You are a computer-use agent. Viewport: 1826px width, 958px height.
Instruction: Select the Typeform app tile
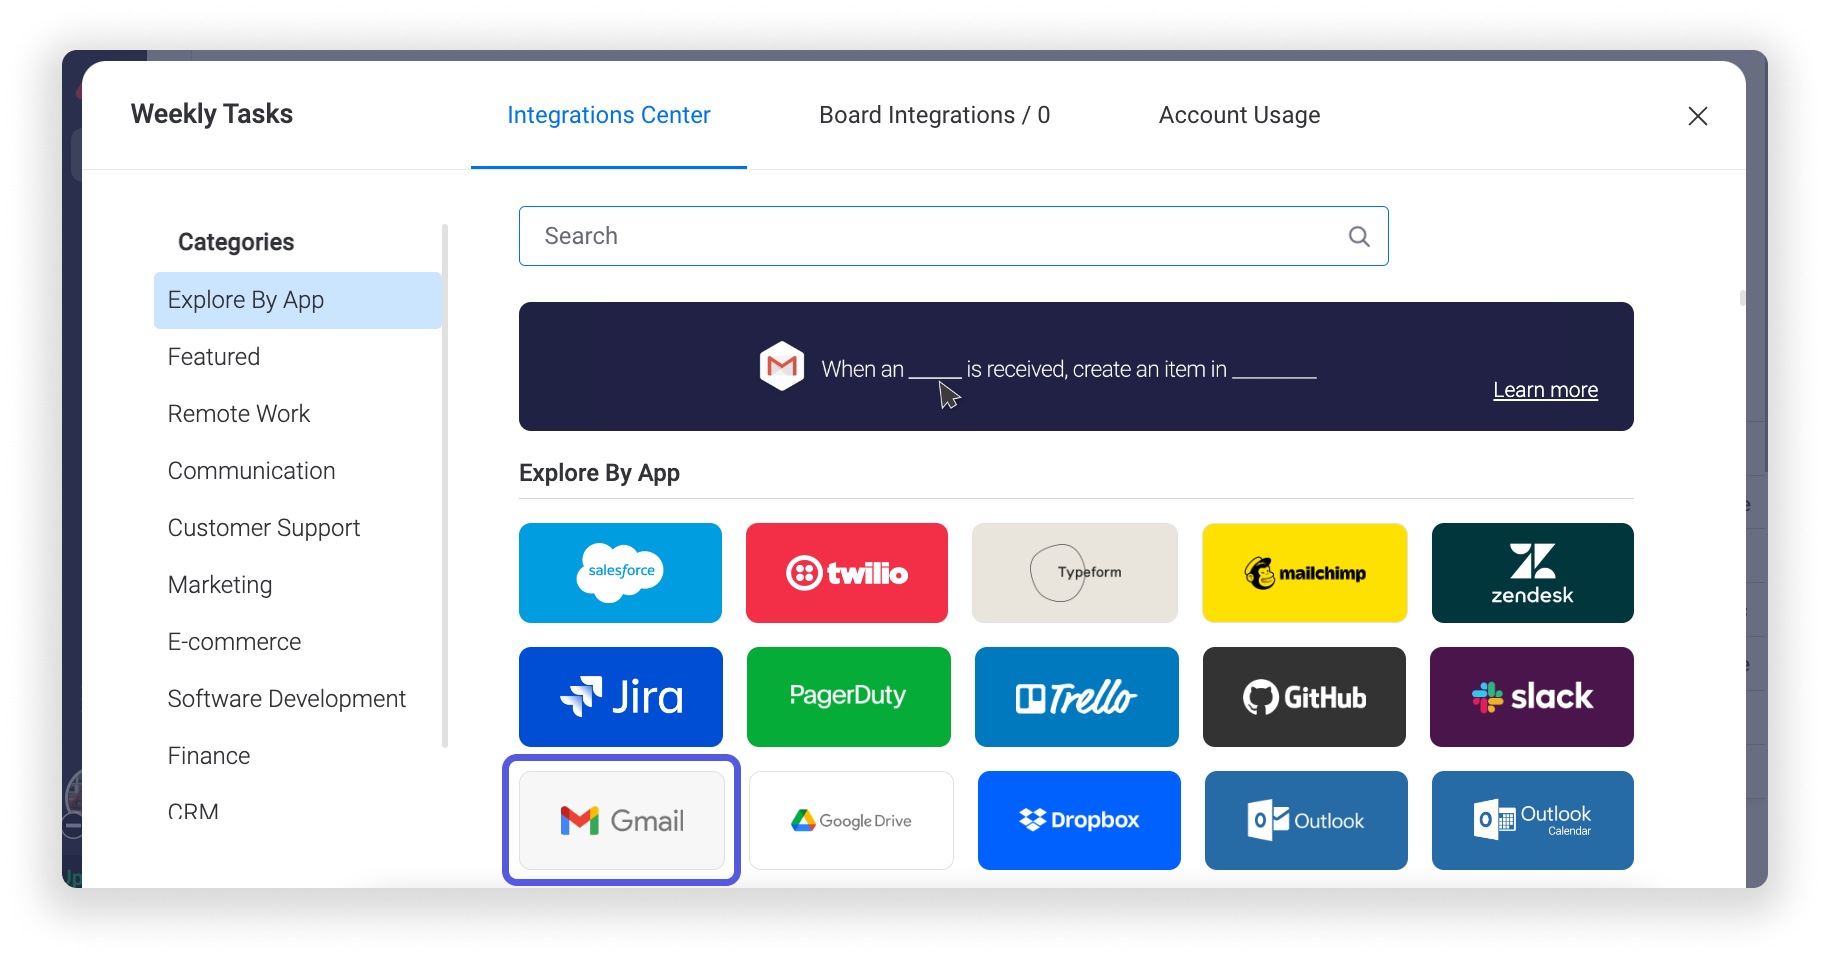1074,573
